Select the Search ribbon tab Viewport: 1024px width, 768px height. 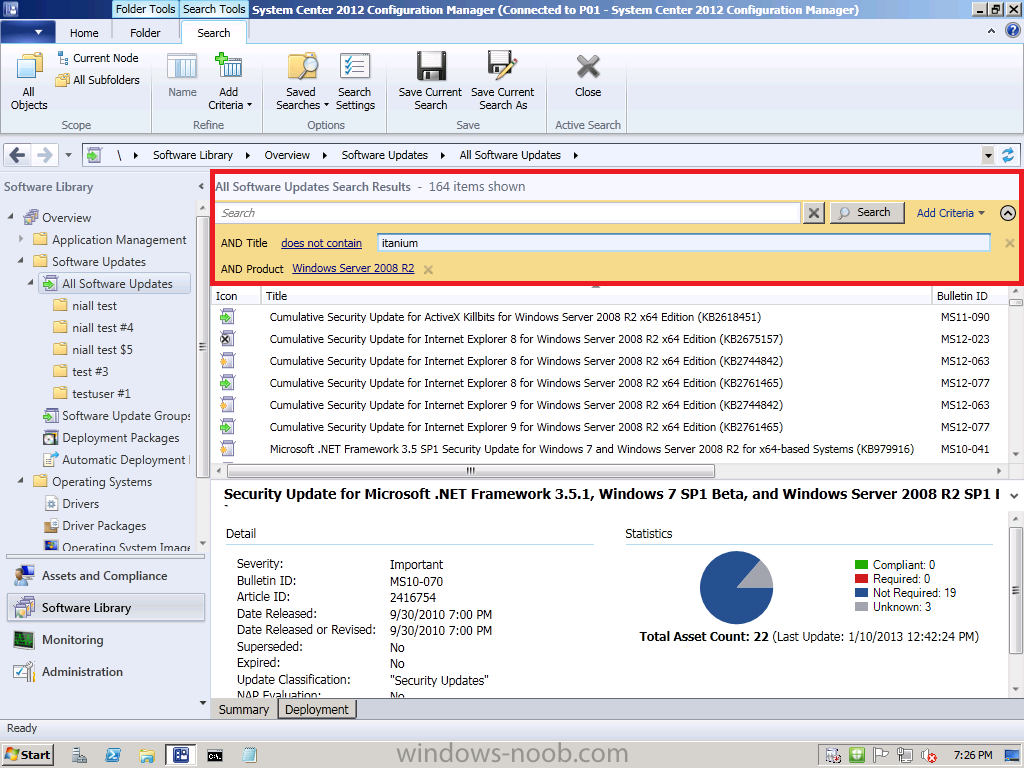[x=214, y=33]
